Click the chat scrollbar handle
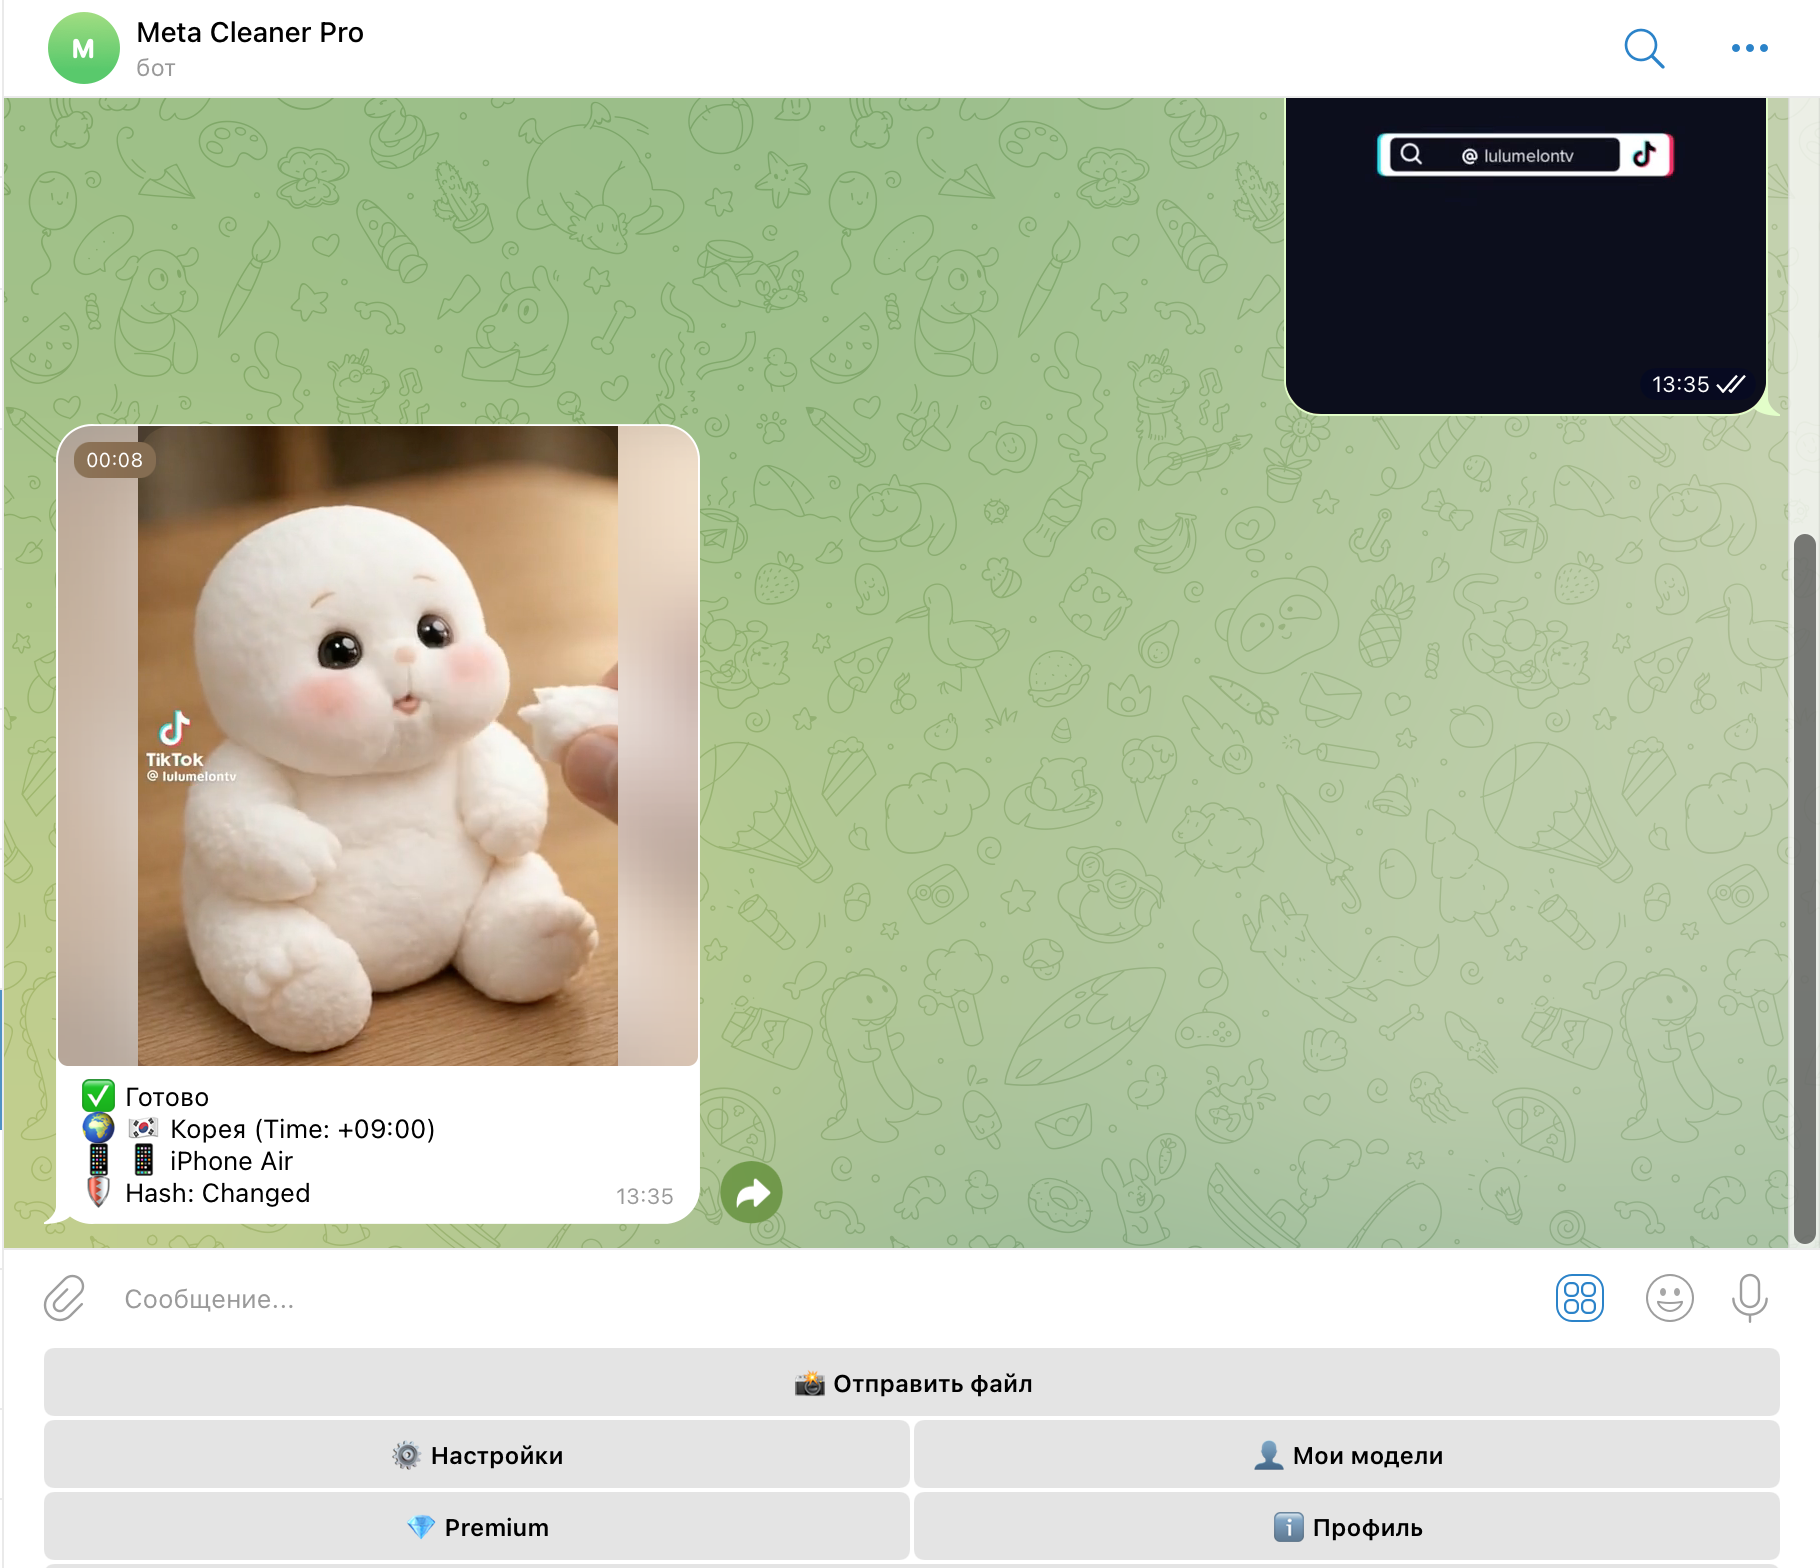Screen dimensions: 1820x1568 click(1804, 888)
